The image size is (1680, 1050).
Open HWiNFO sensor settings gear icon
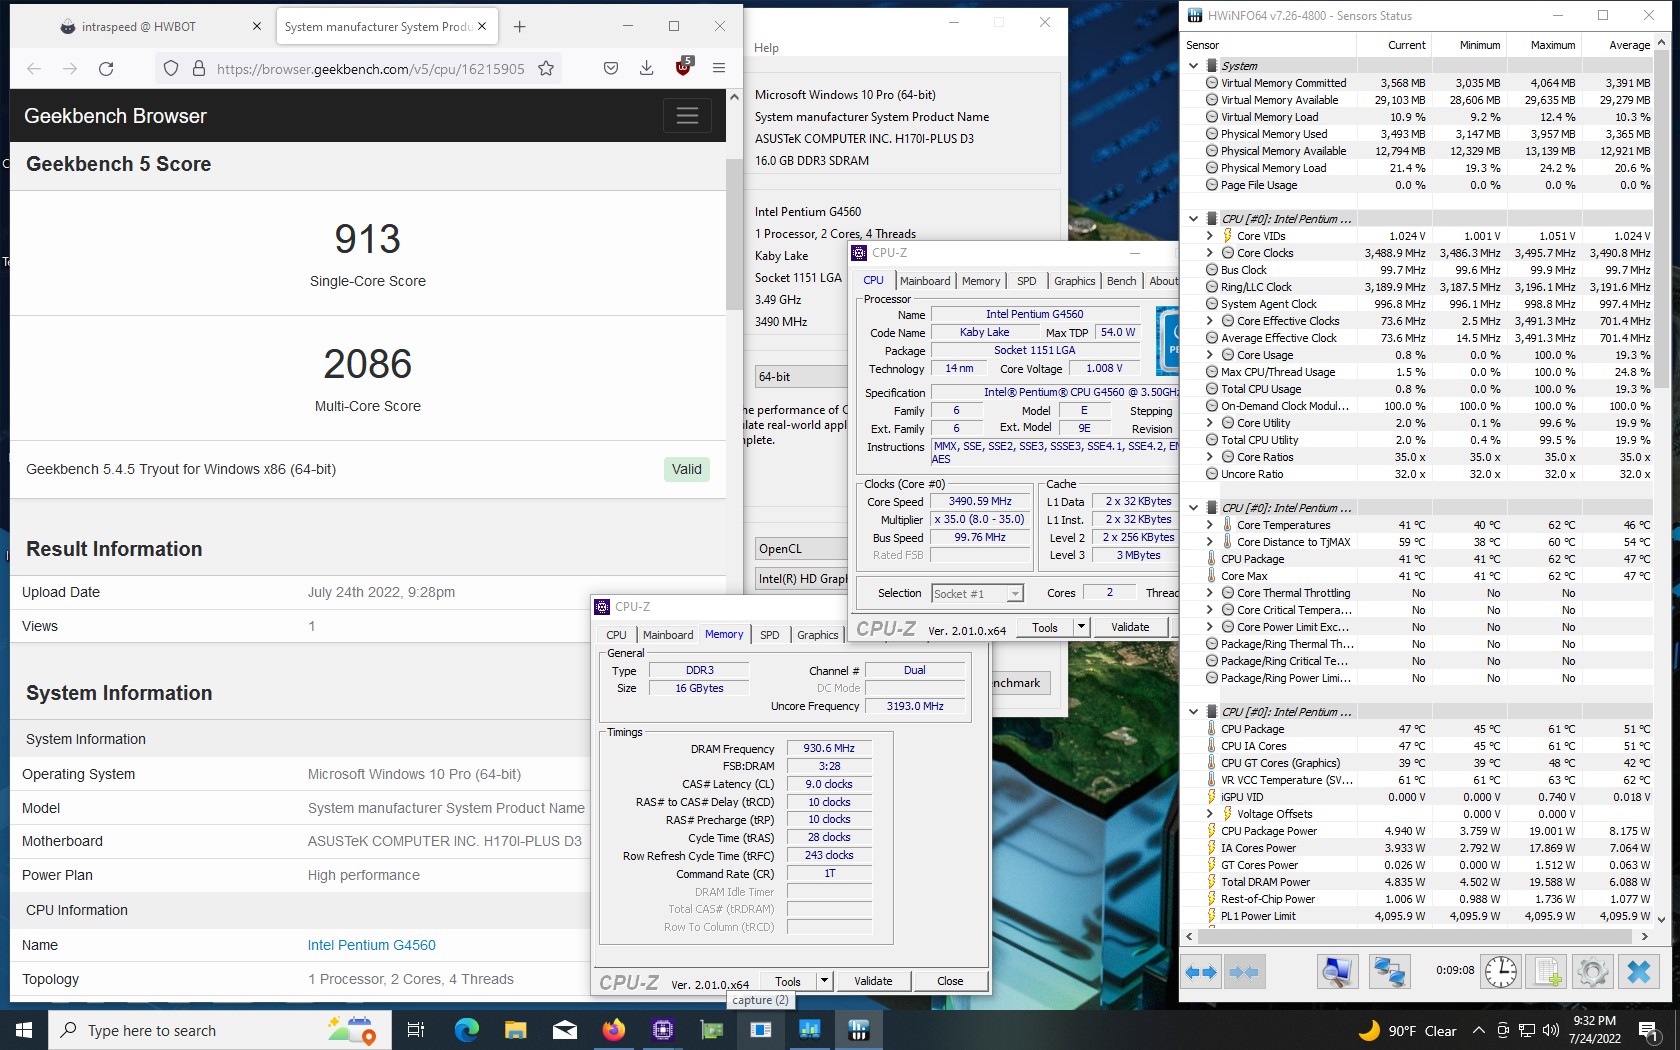click(1592, 971)
